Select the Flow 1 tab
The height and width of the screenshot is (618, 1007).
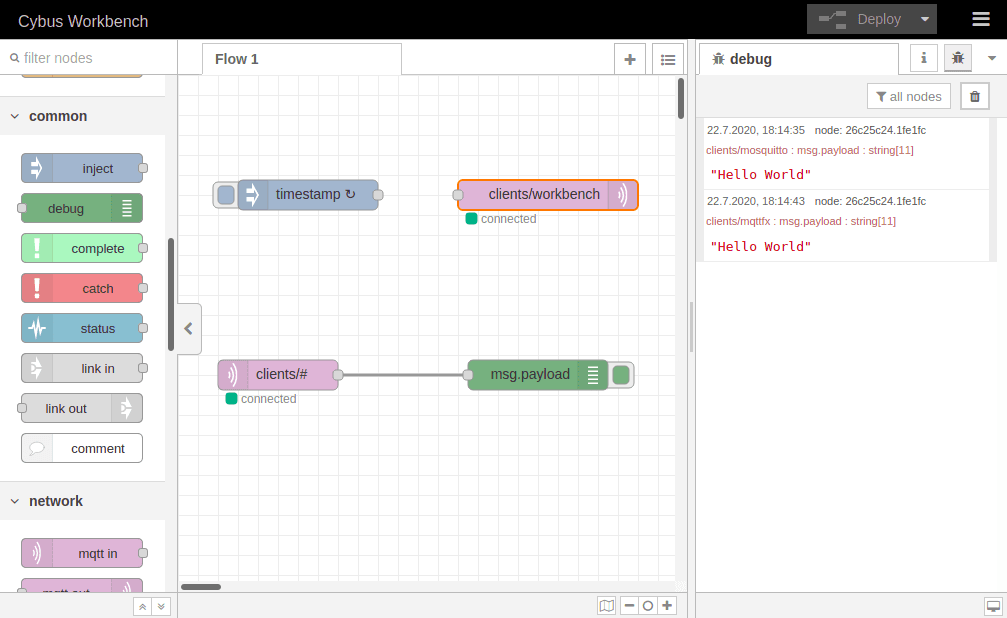pos(237,59)
